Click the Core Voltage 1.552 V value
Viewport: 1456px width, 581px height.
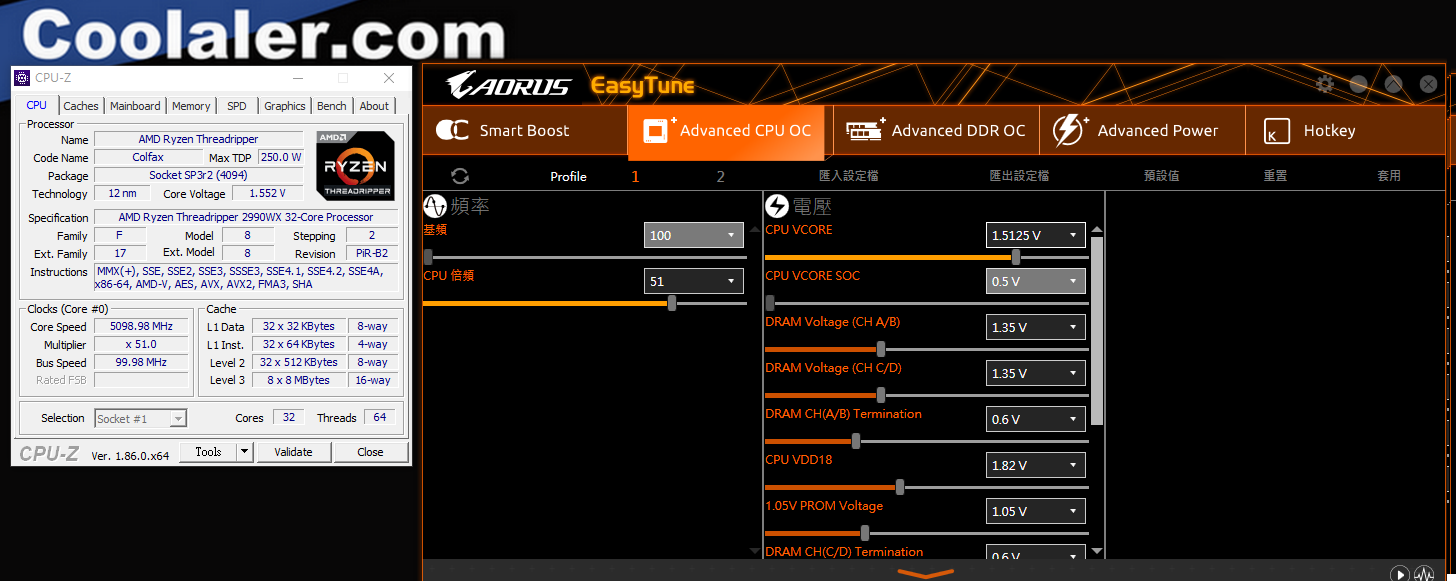(x=267, y=193)
